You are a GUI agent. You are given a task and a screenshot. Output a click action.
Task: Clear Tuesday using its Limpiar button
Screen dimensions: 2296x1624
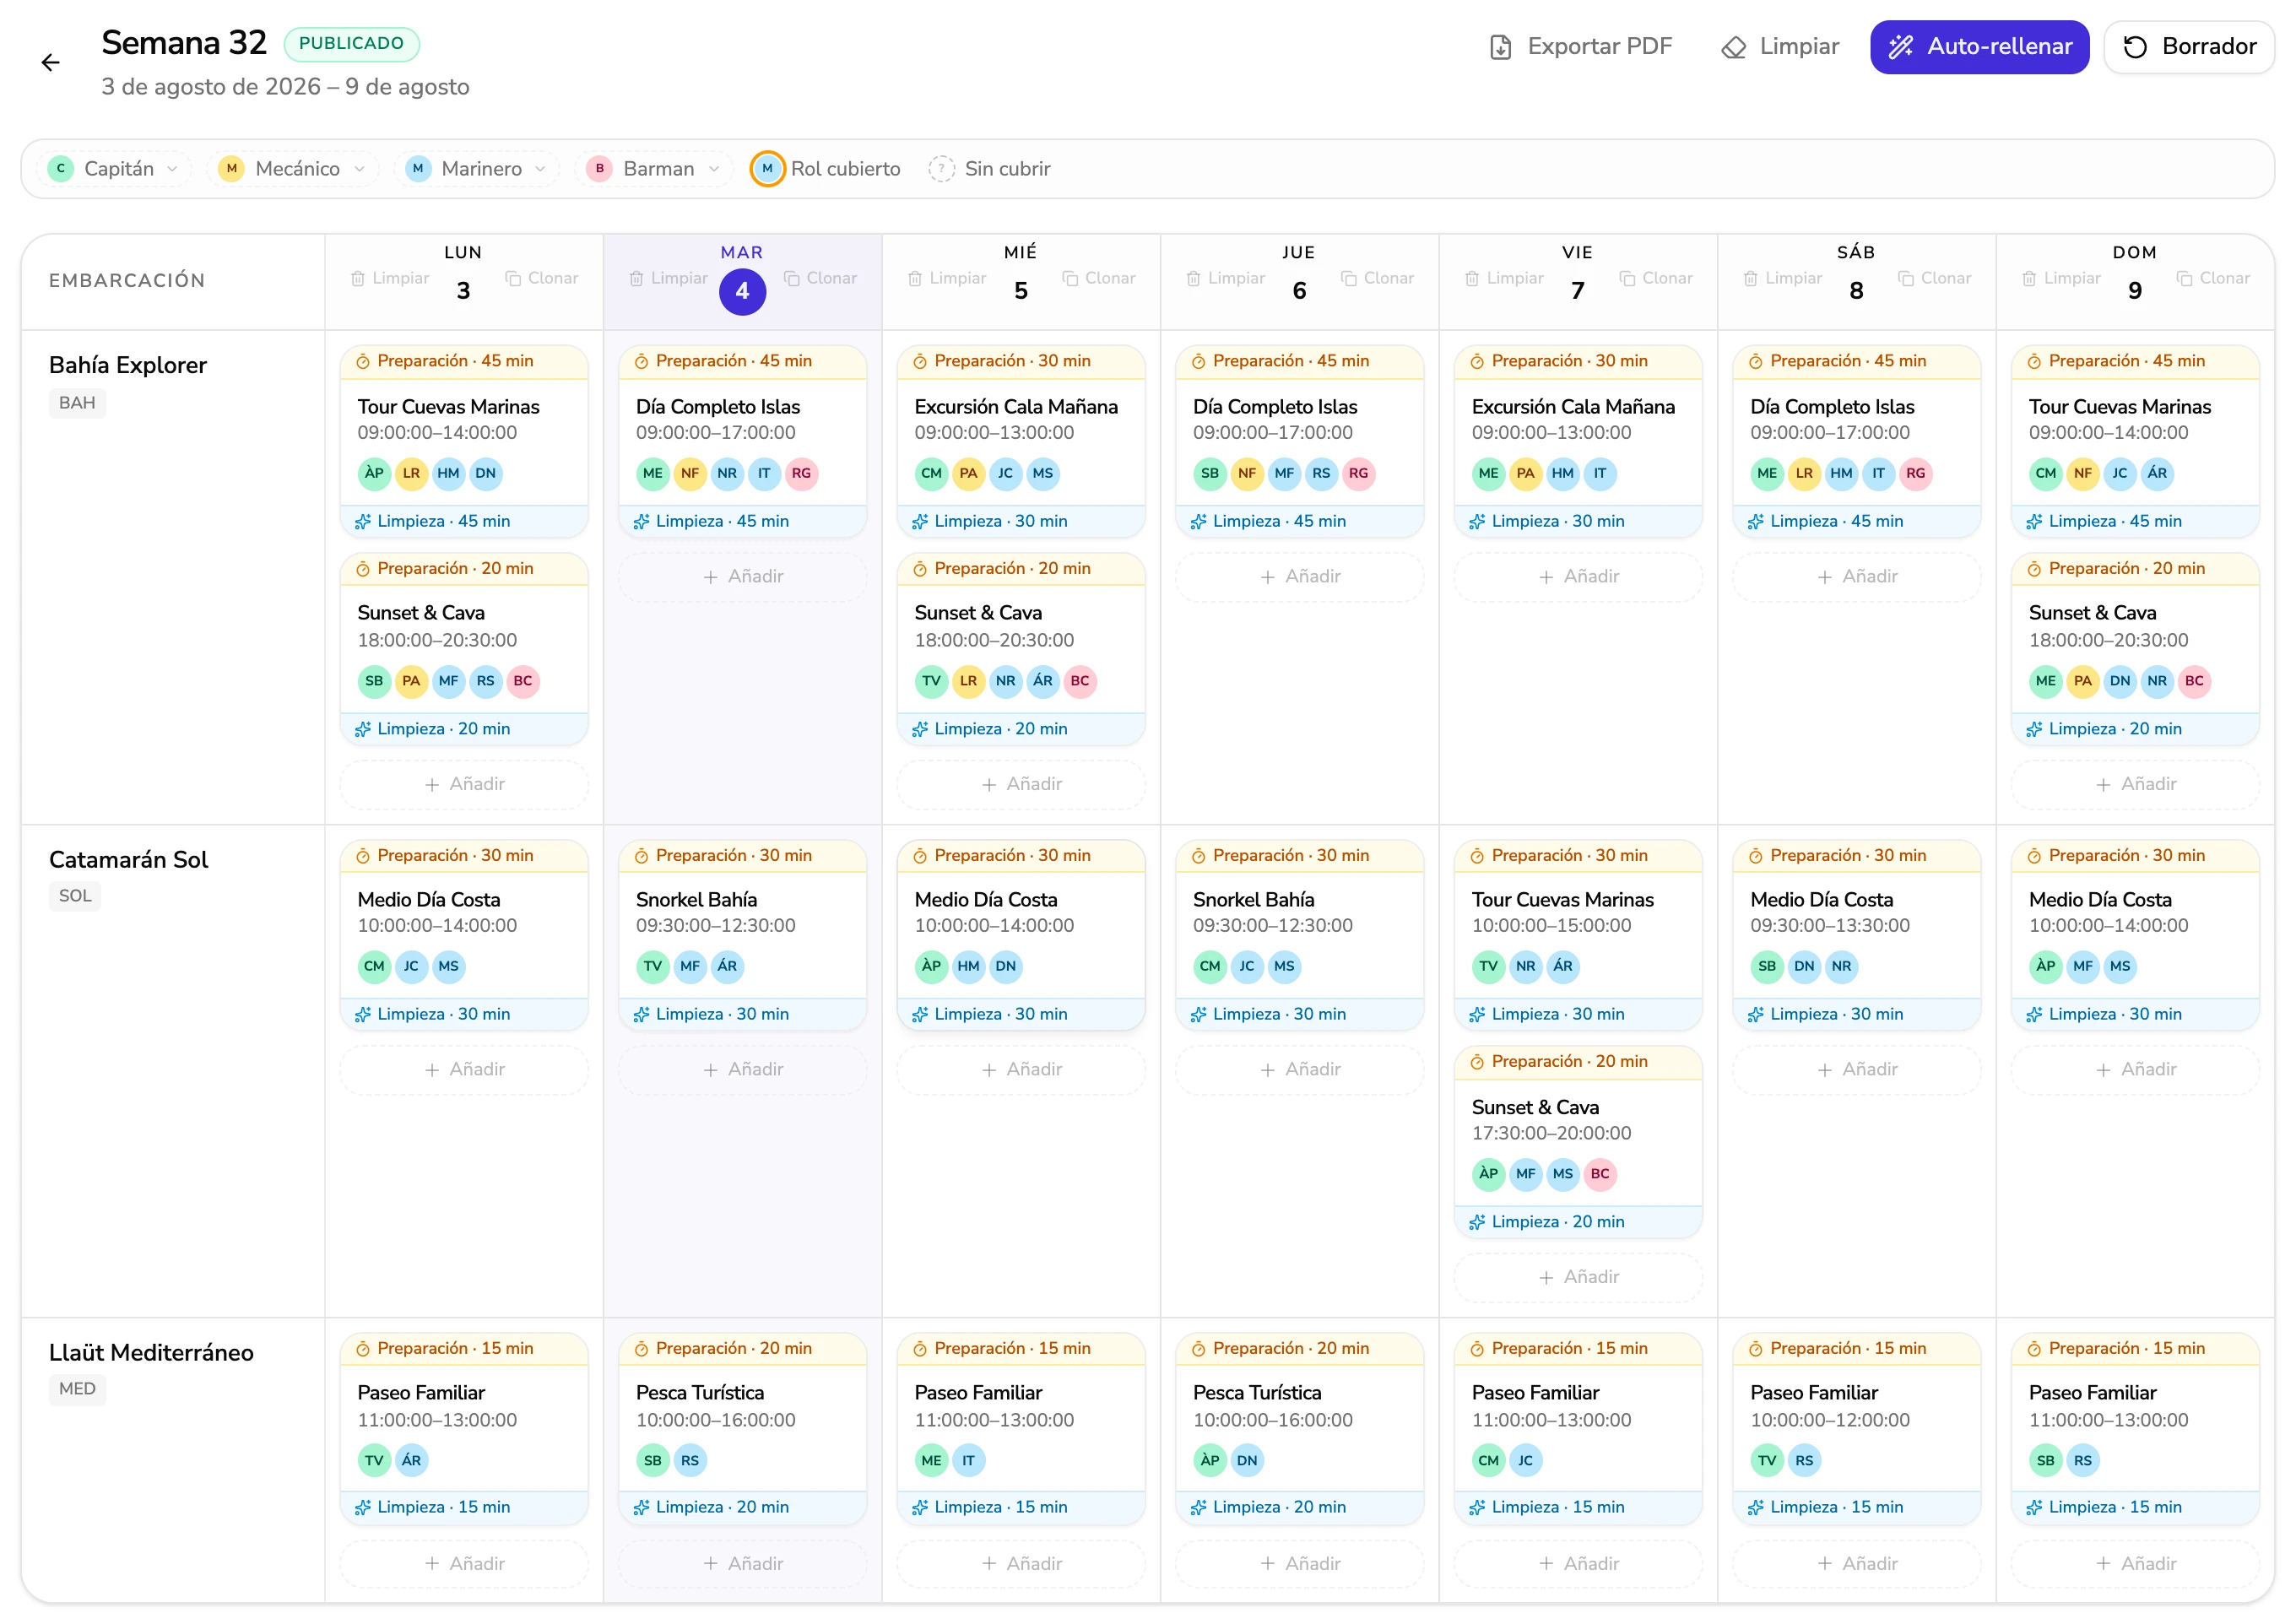[x=668, y=279]
